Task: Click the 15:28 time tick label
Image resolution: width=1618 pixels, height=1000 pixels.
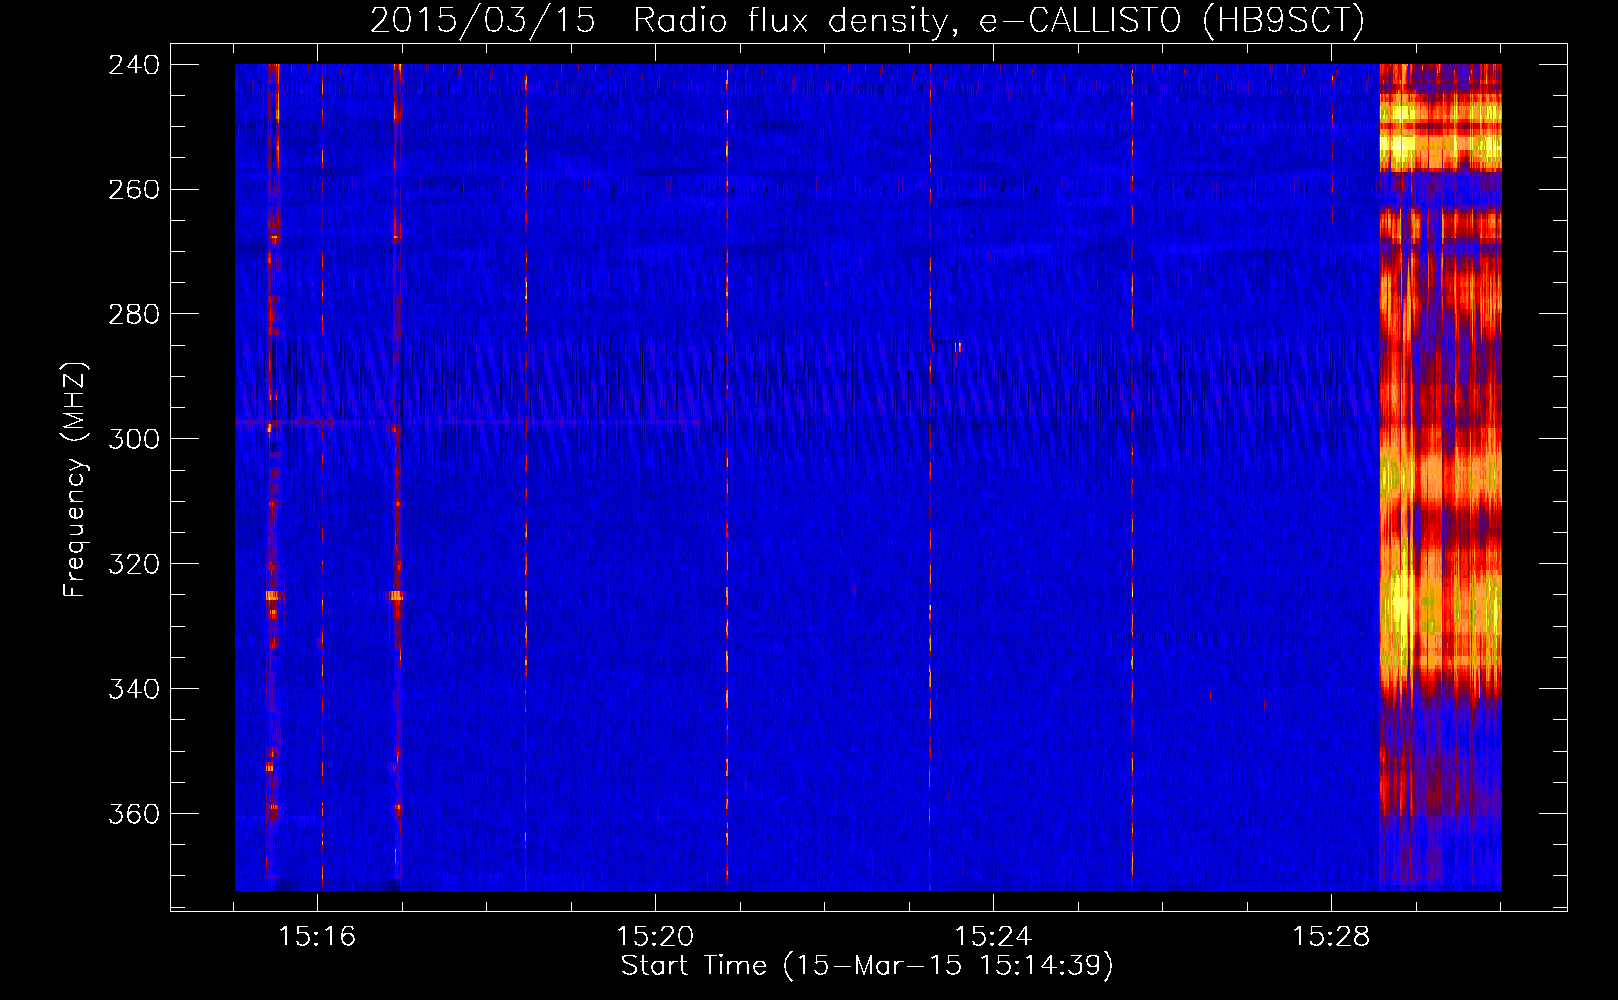Action: point(1331,936)
